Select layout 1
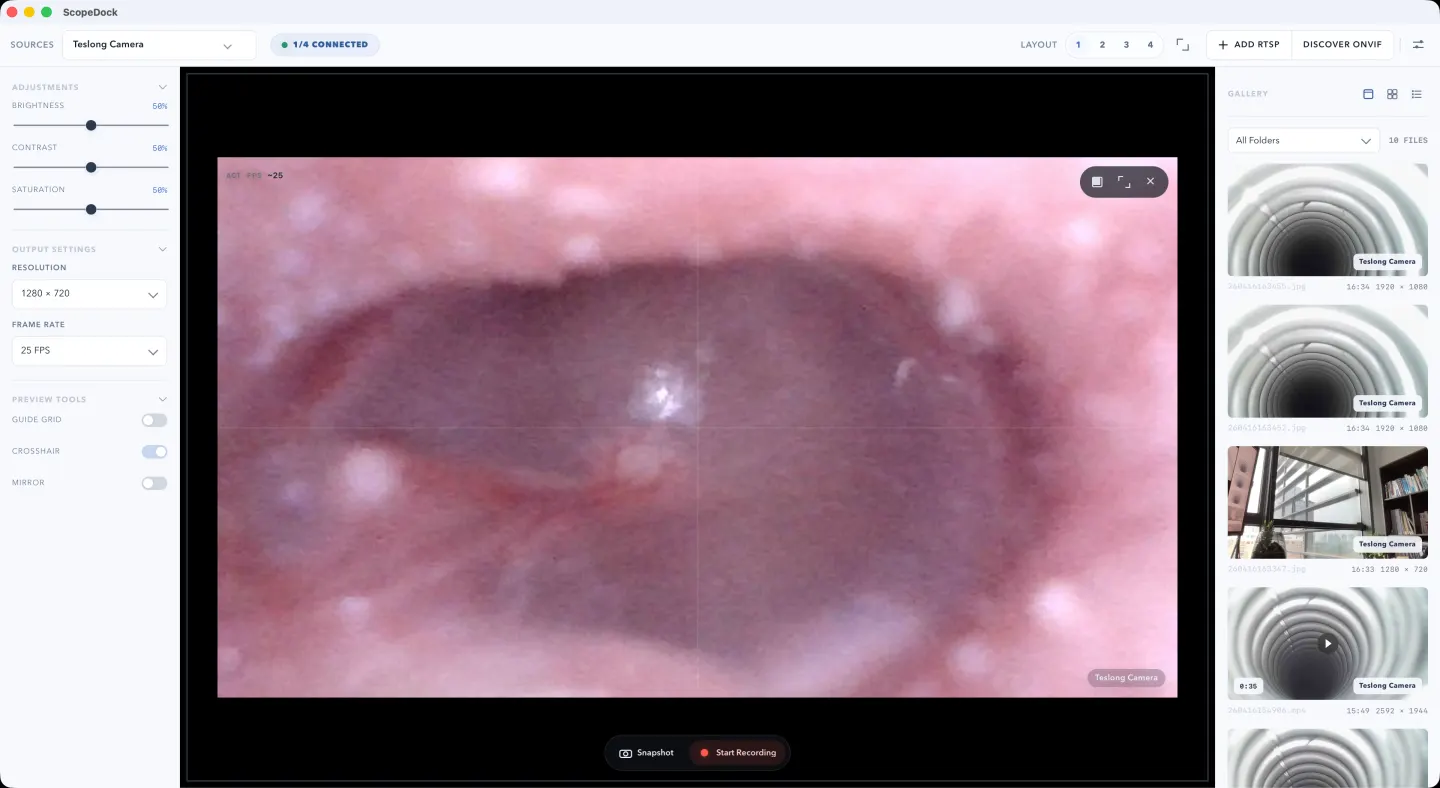Image resolution: width=1440 pixels, height=788 pixels. 1078,45
